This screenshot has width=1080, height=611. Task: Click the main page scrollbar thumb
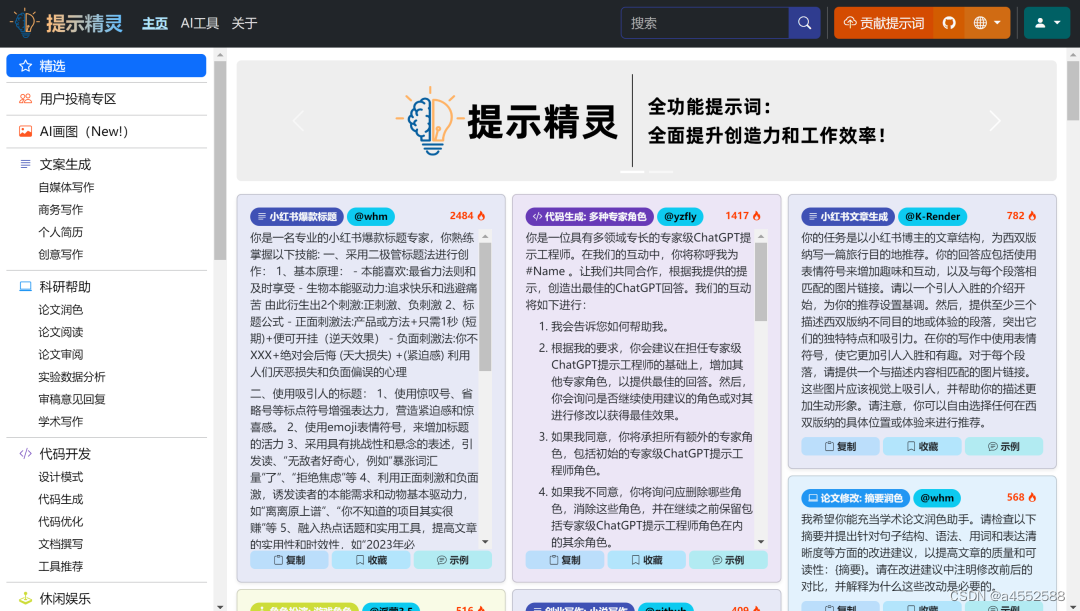pos(1073,91)
